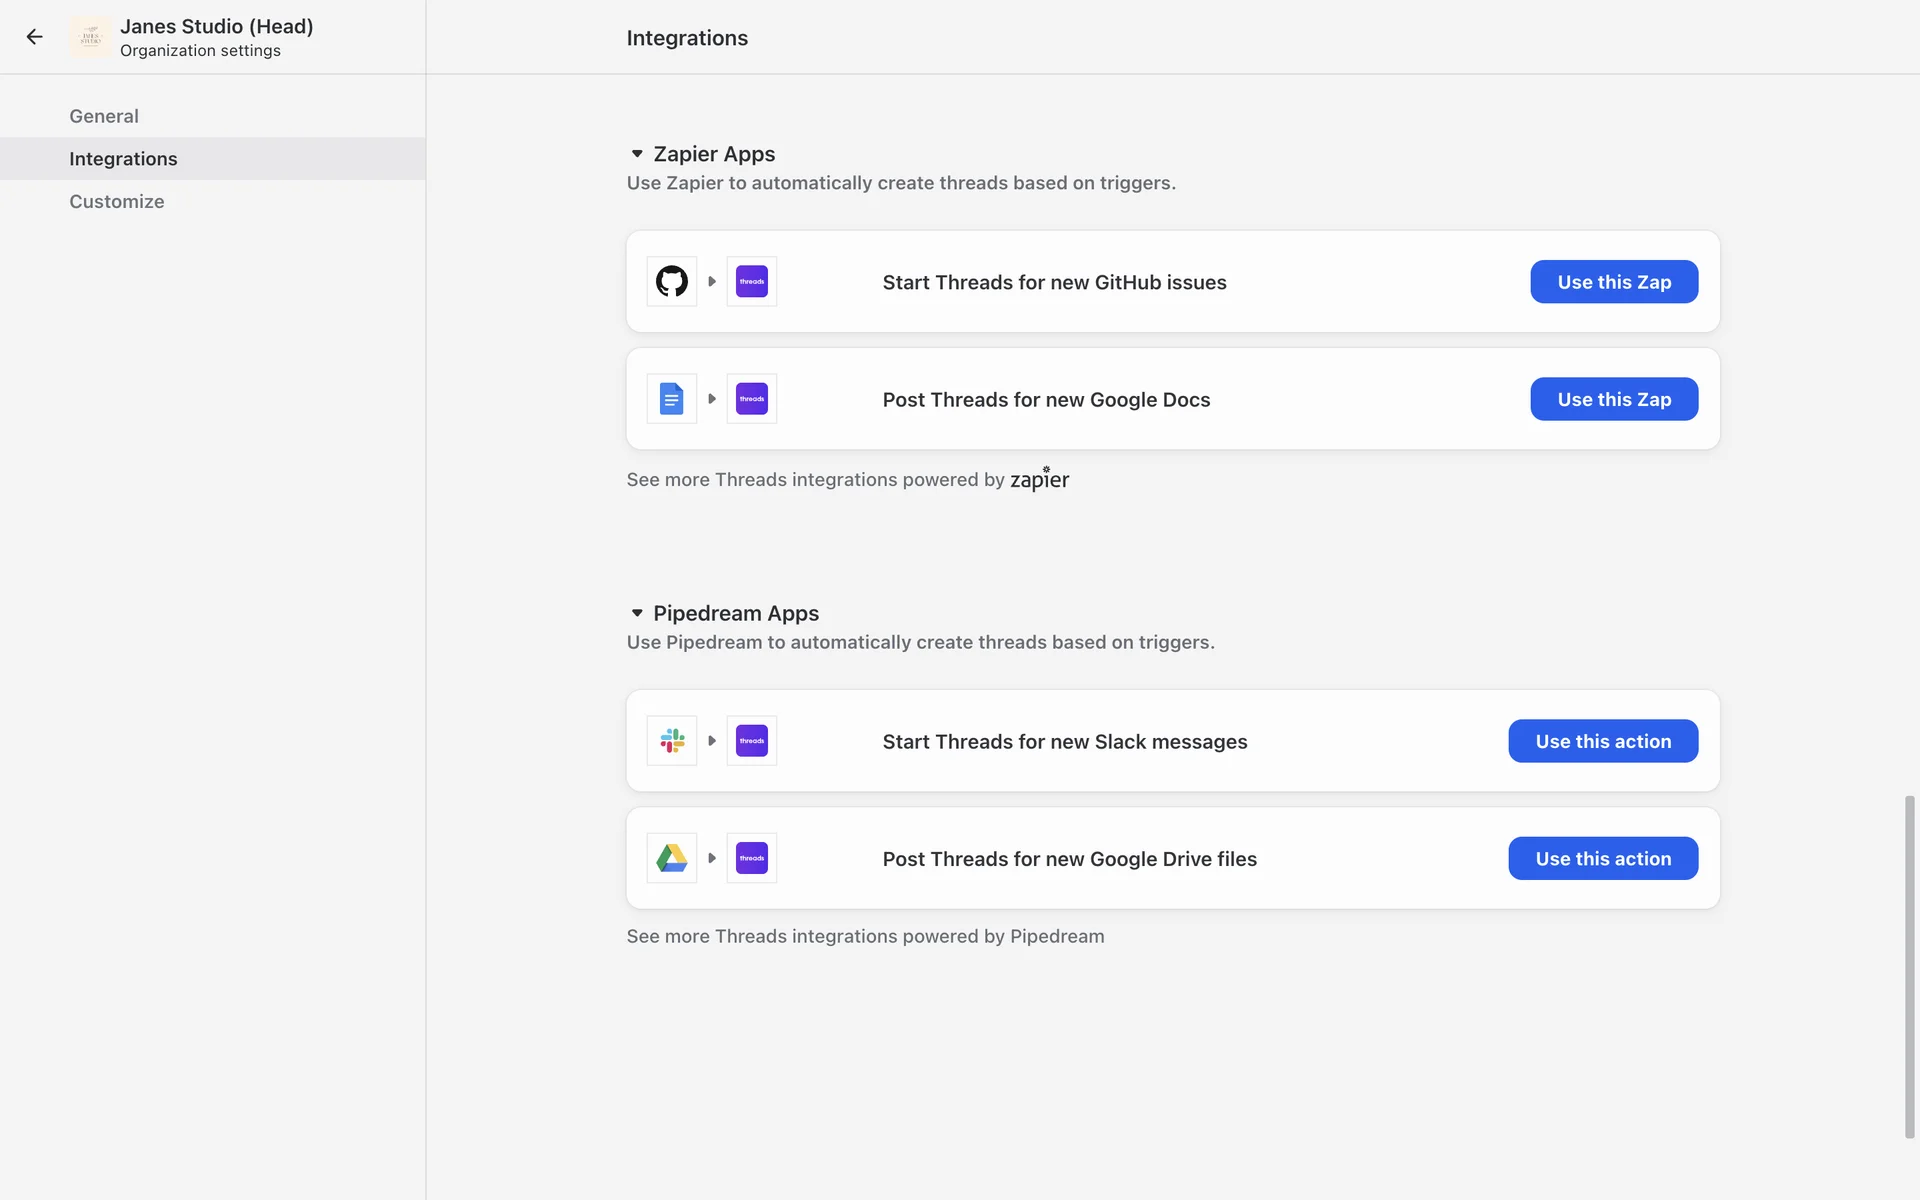This screenshot has height=1200, width=1920.
Task: Click the Google Docs icon
Action: [672, 399]
